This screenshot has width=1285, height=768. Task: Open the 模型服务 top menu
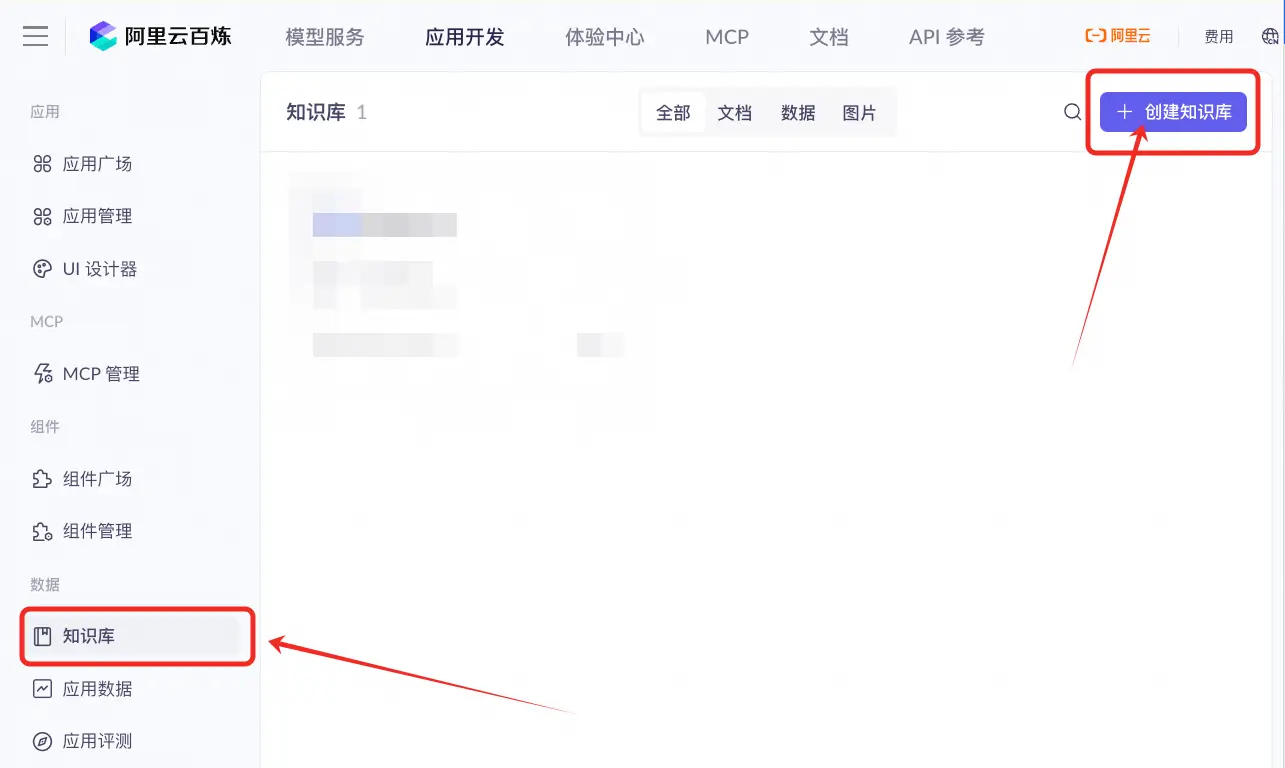[x=325, y=37]
